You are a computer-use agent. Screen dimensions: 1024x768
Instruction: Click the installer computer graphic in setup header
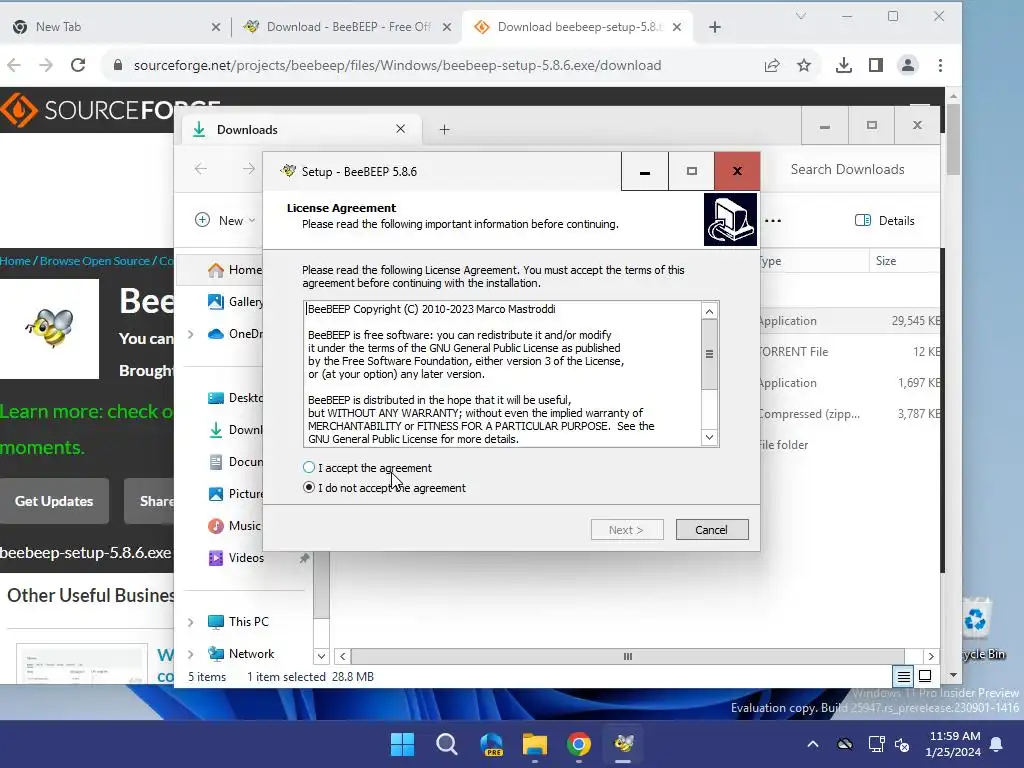coord(730,219)
